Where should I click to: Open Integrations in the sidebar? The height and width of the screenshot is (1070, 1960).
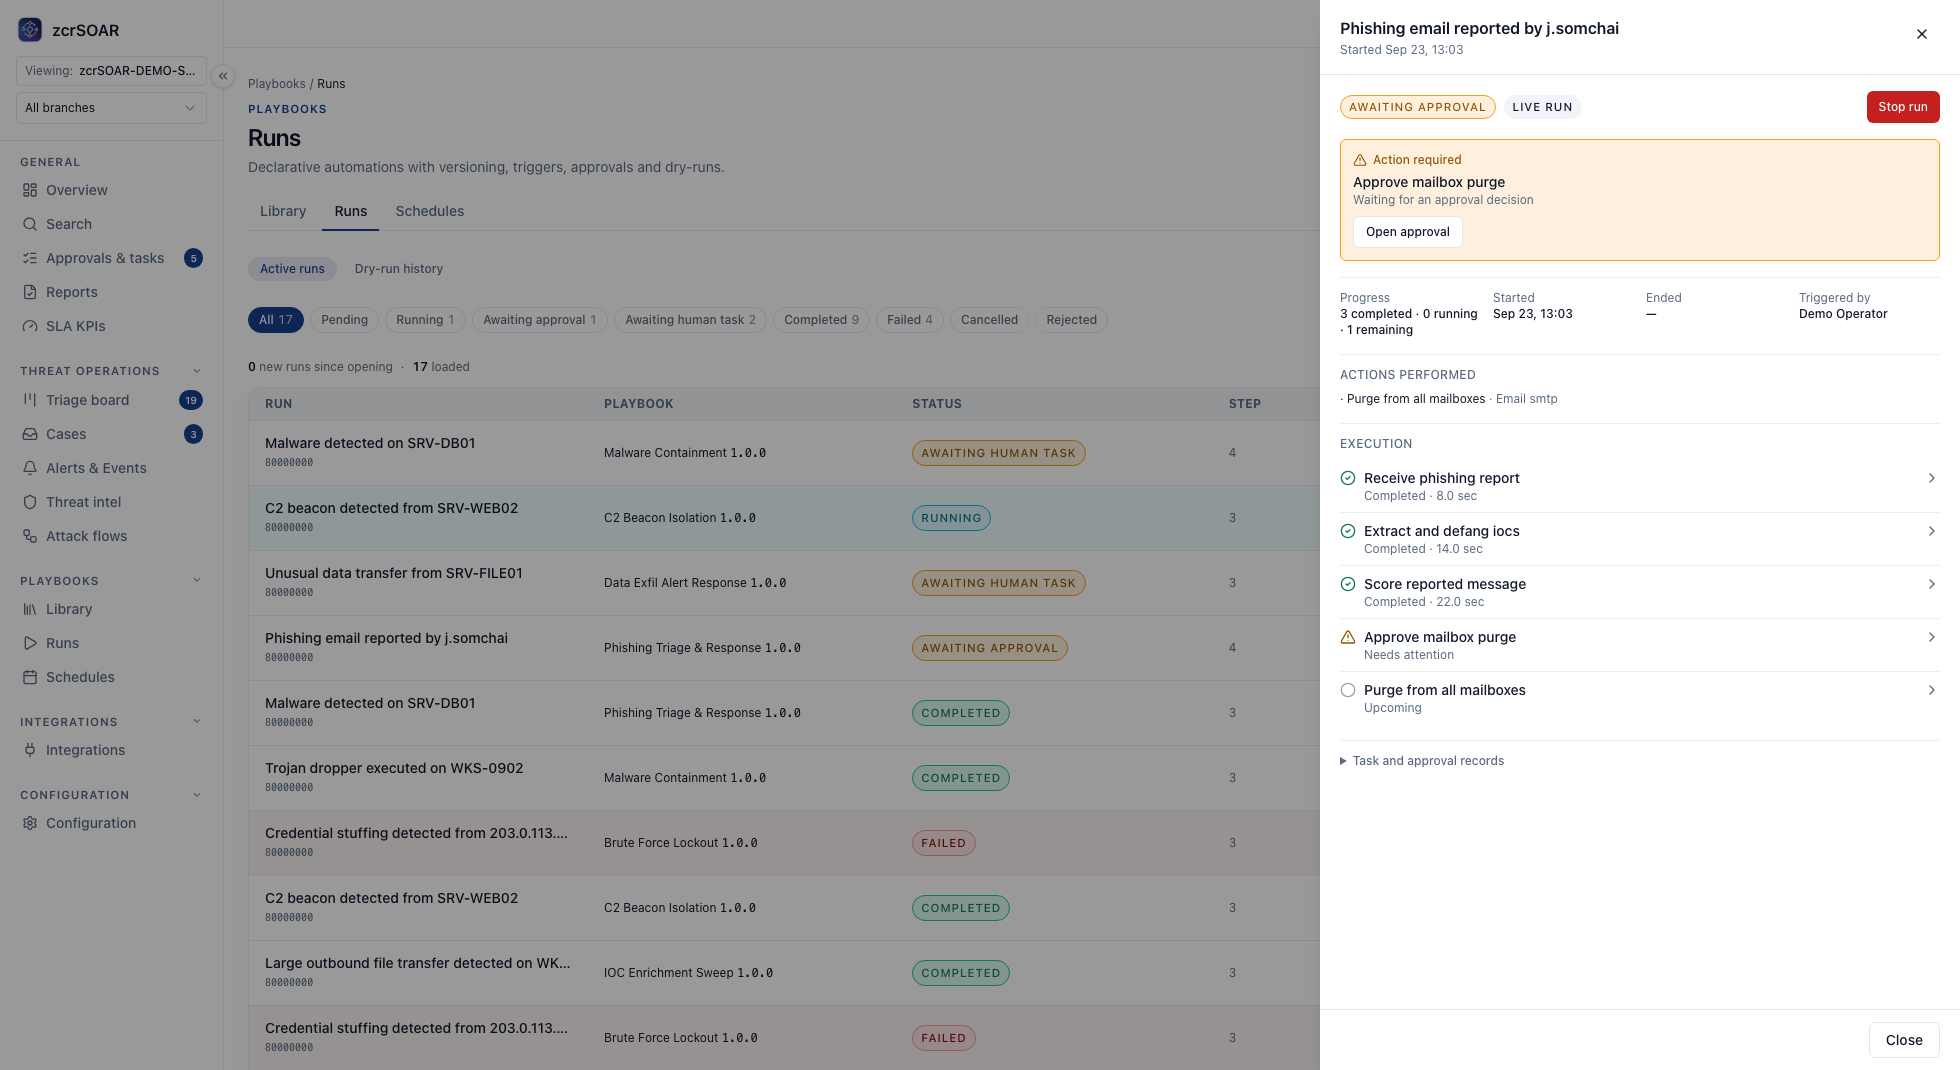coord(111,750)
